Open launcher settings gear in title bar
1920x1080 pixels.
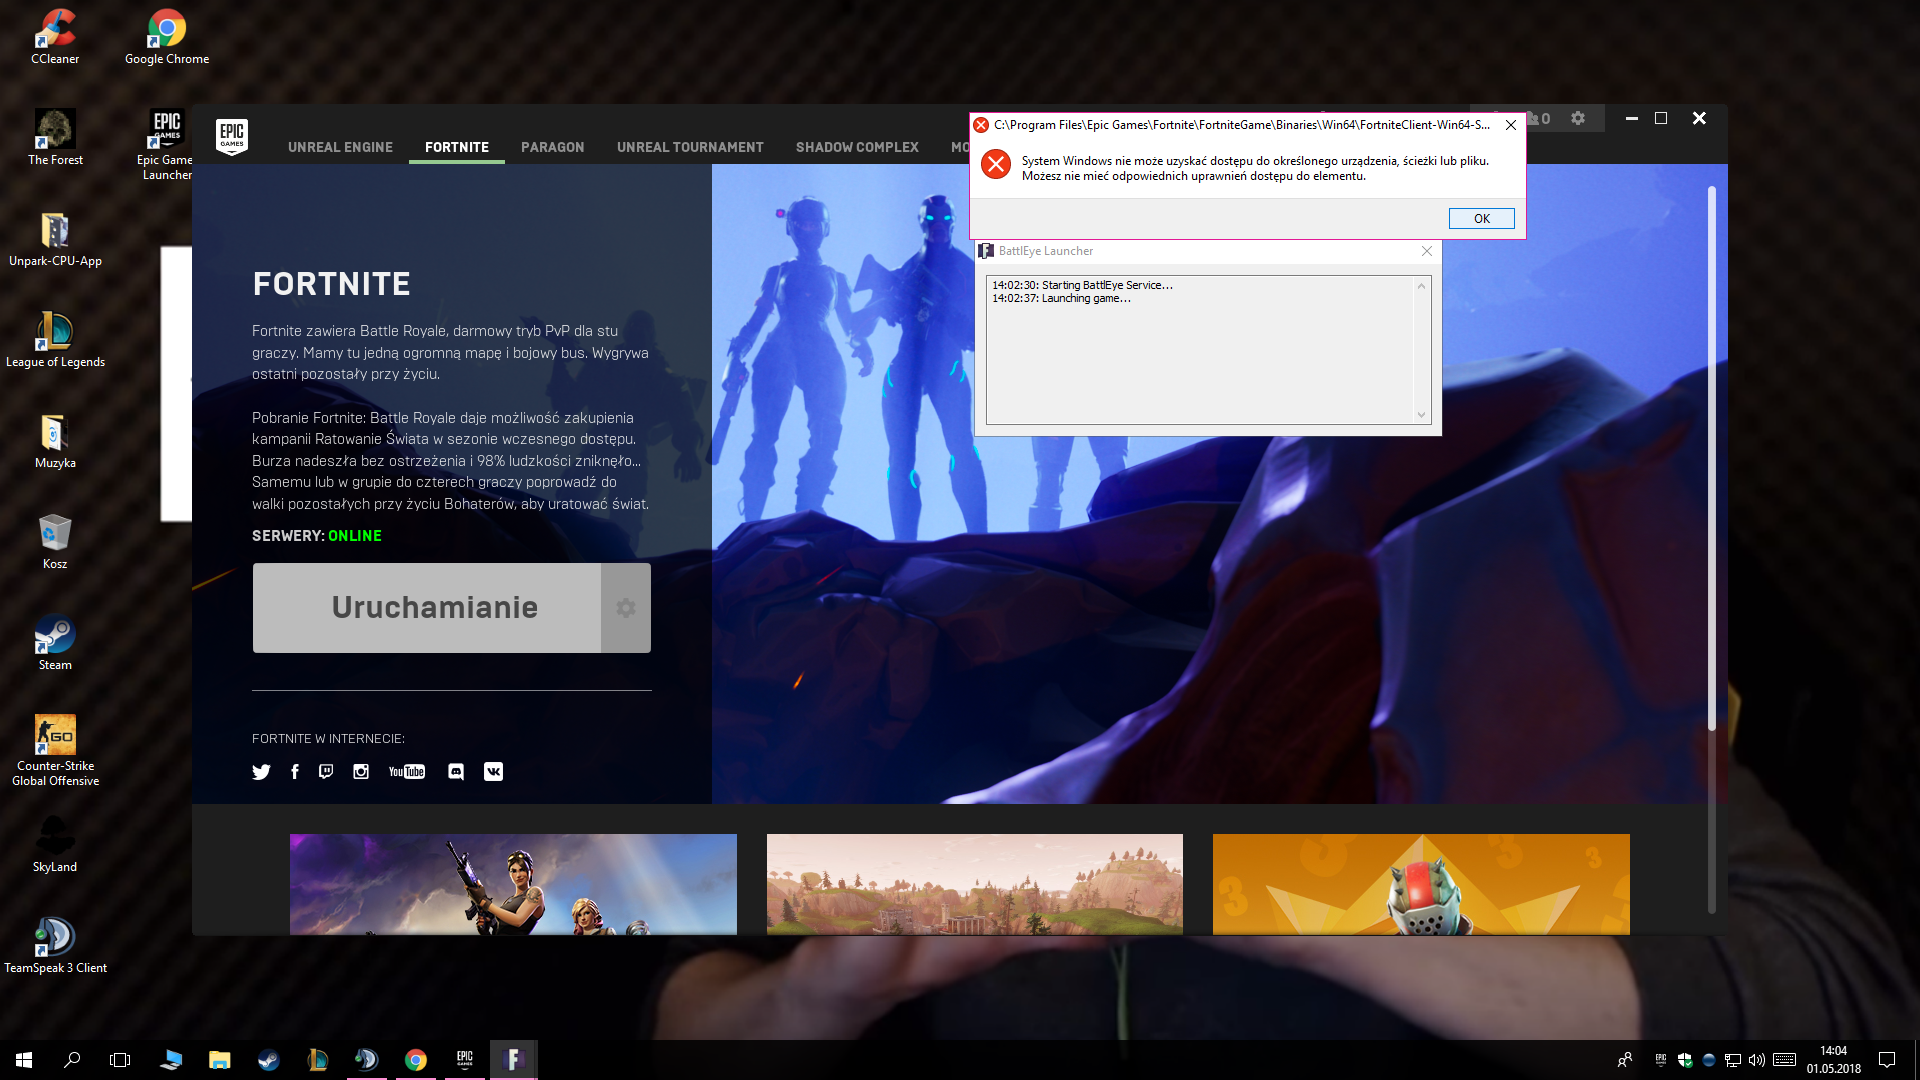1578,119
